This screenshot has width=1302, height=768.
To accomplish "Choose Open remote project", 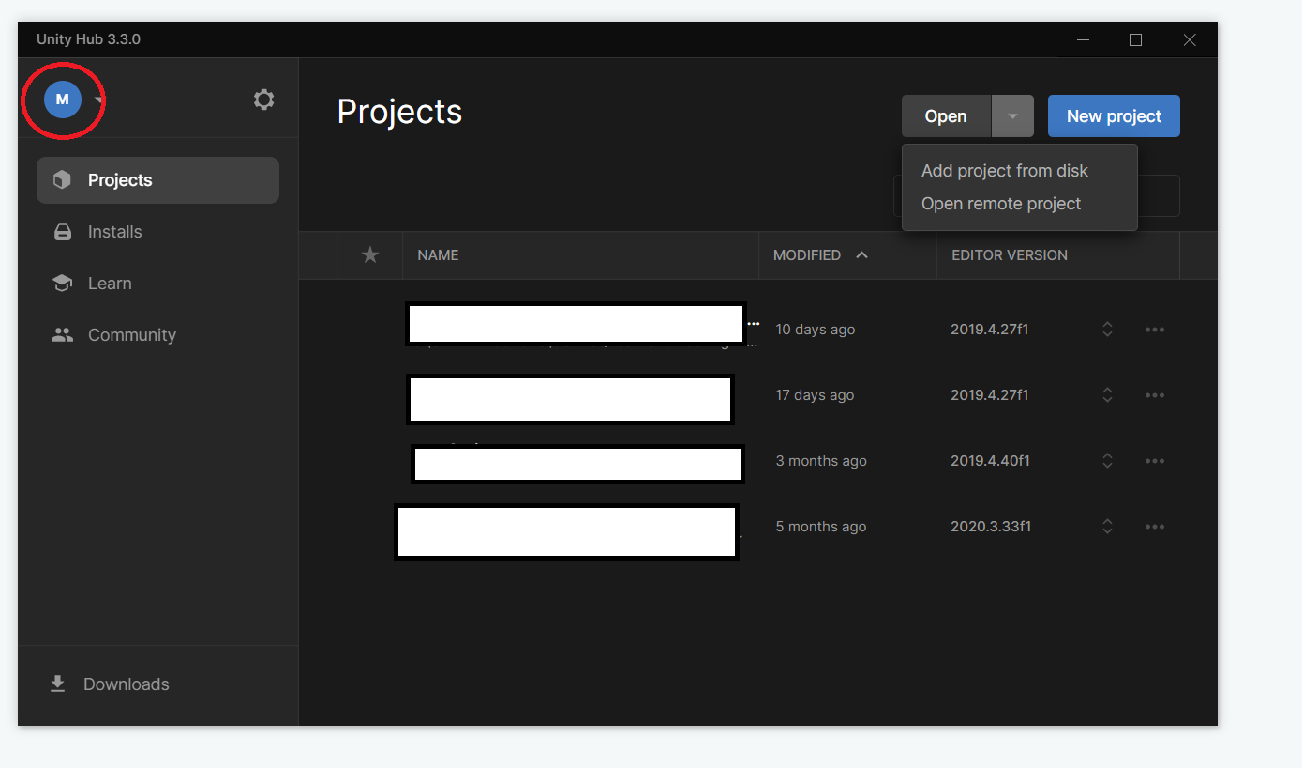I will [1001, 203].
